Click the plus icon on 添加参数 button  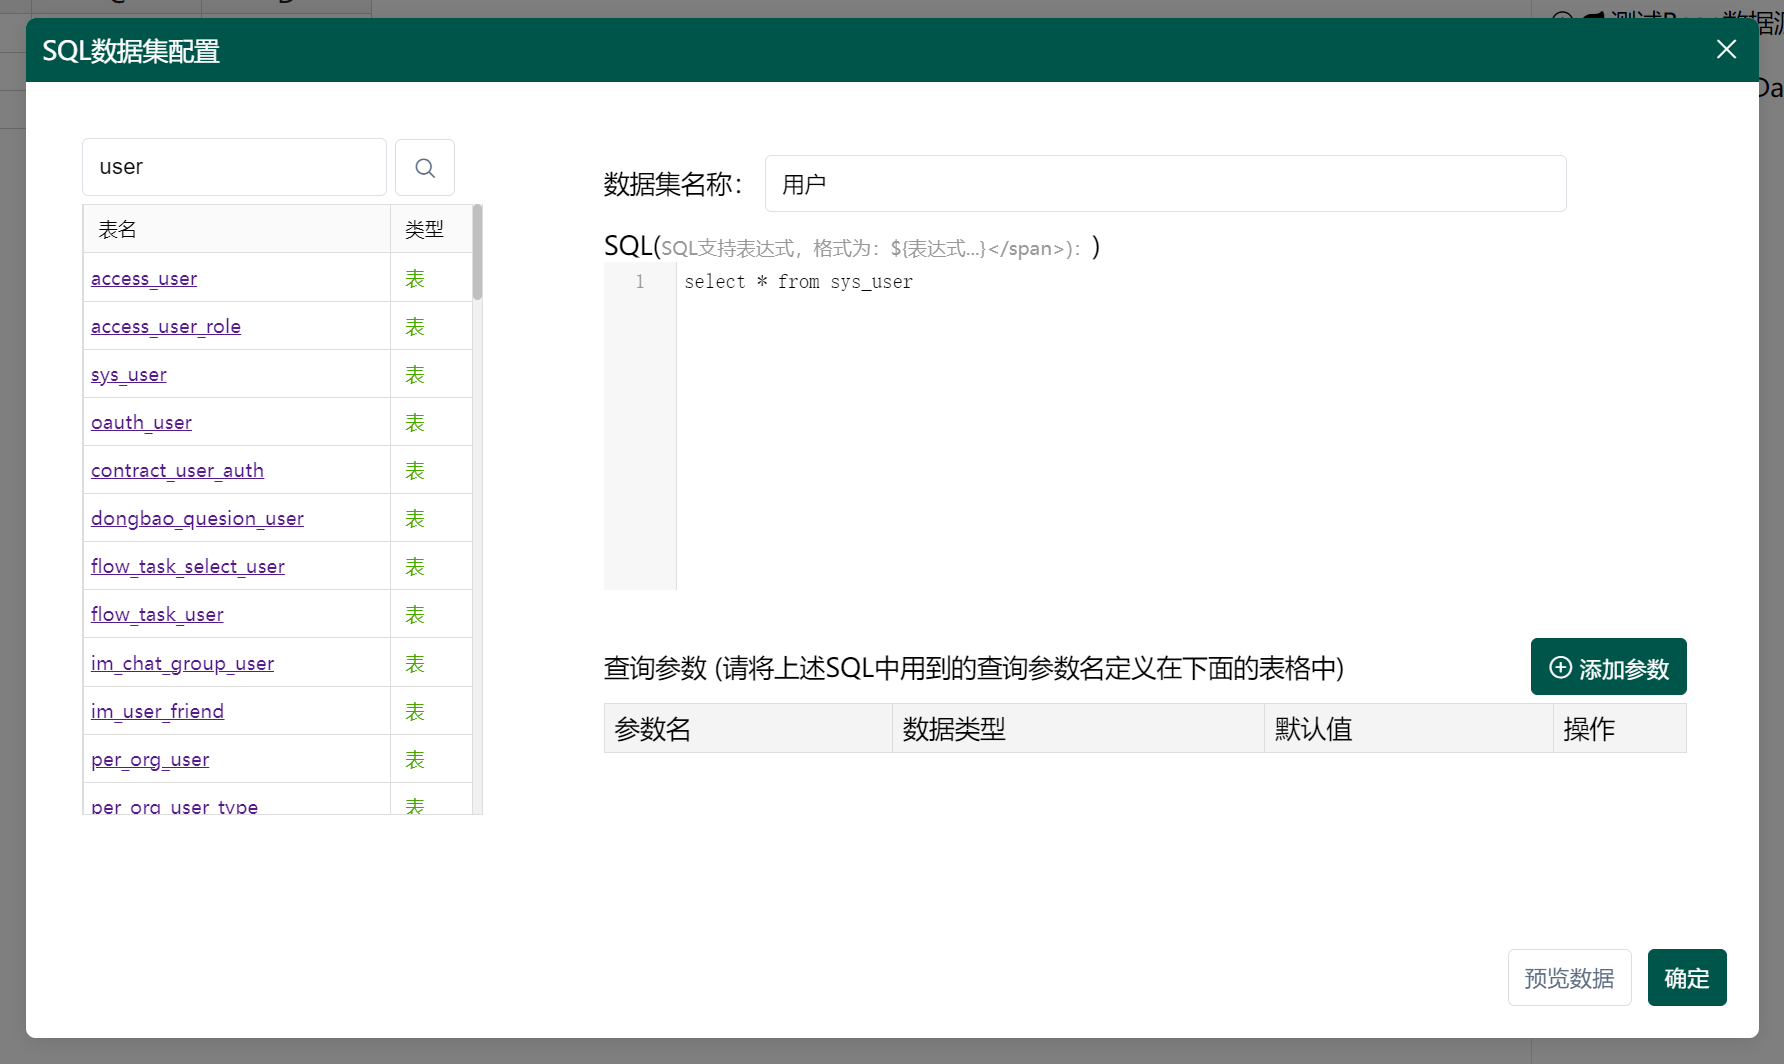click(x=1560, y=668)
